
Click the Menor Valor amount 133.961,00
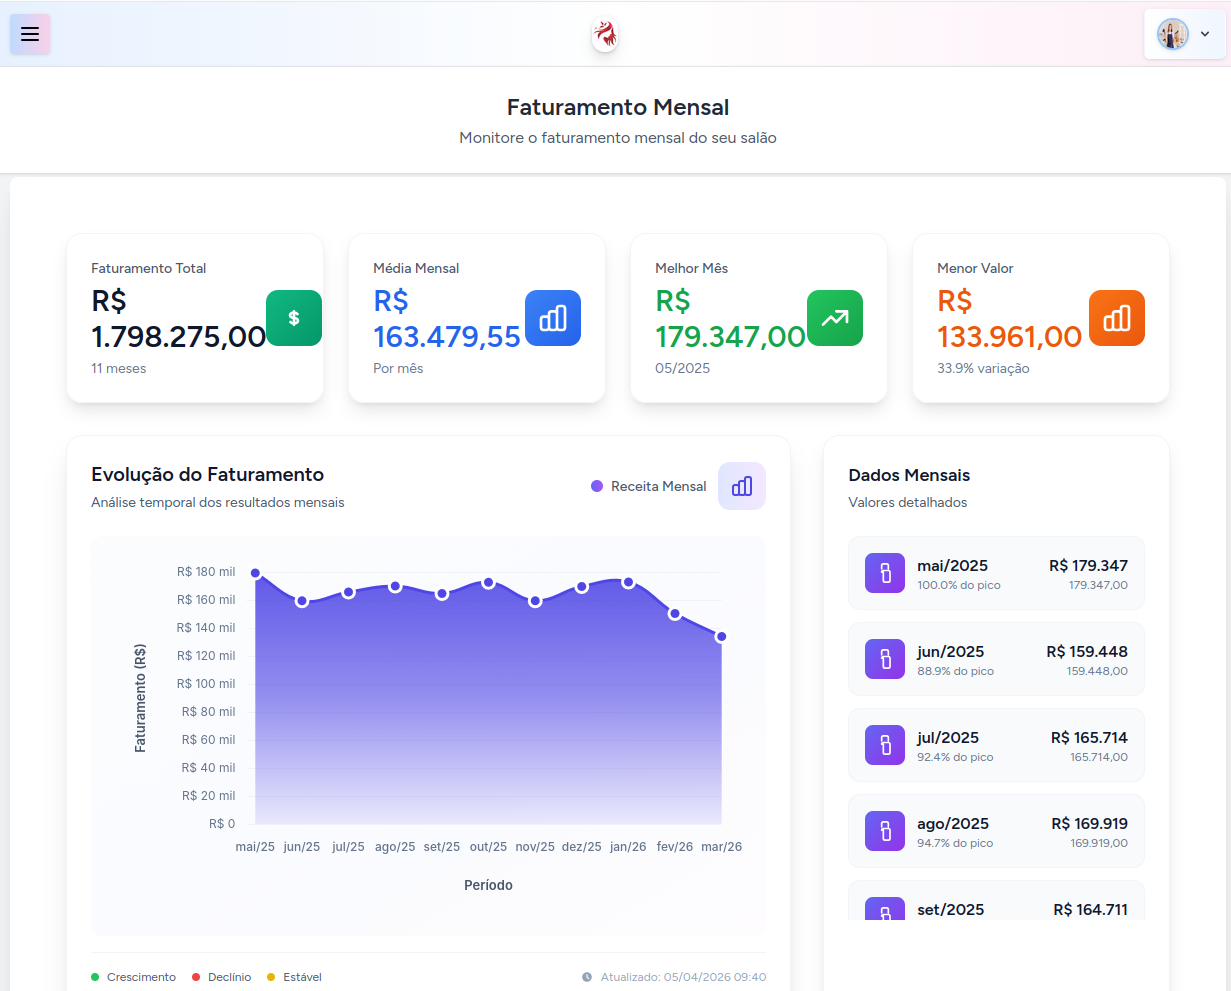pyautogui.click(x=1010, y=336)
